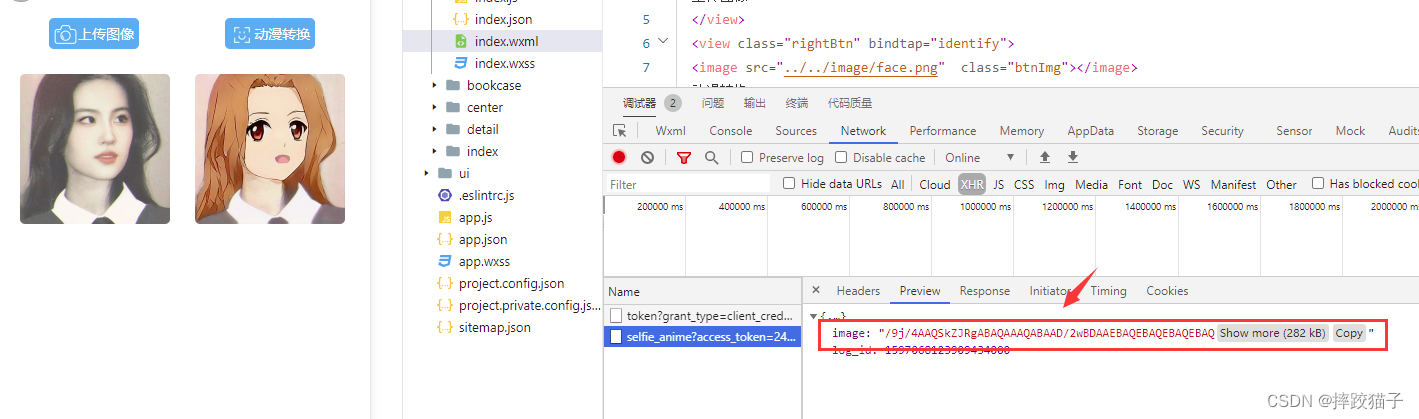Click Show more (282 kB) button
This screenshot has height=419, width=1419.
1273,333
